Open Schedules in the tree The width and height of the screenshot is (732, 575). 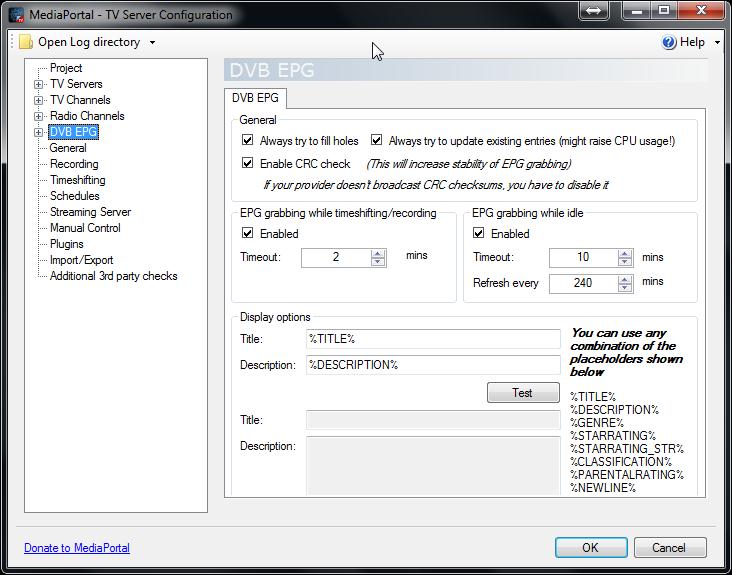[x=75, y=196]
